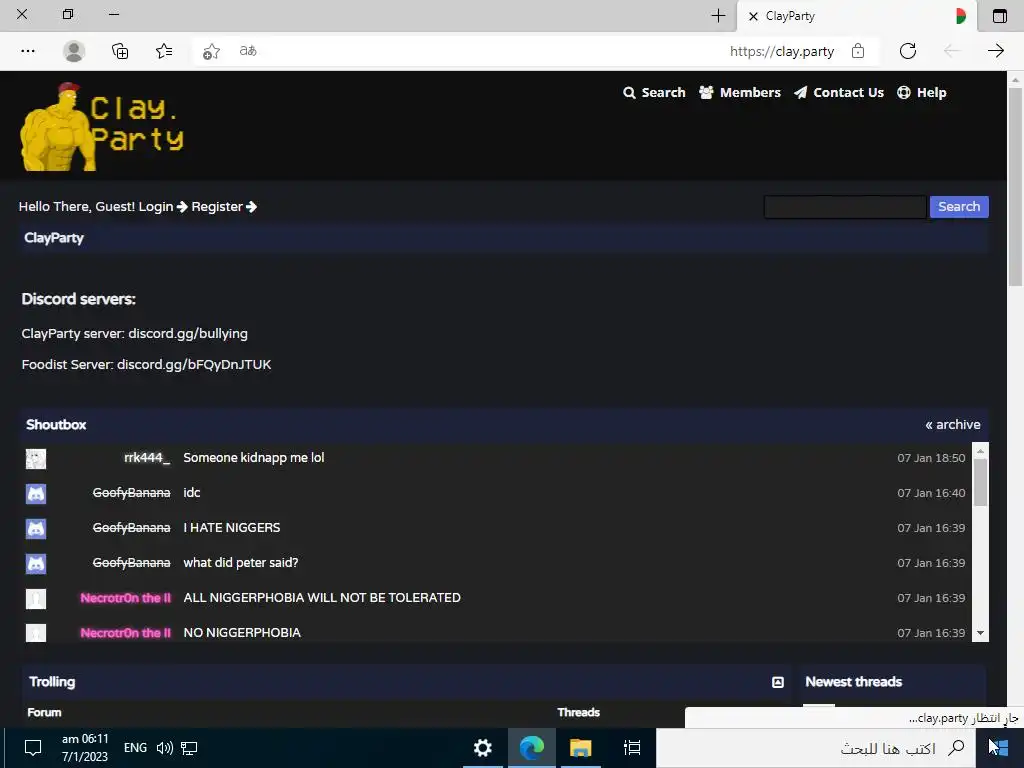Click GoofyBanana avatar beside idc message
The width and height of the screenshot is (1024, 768).
coord(36,494)
